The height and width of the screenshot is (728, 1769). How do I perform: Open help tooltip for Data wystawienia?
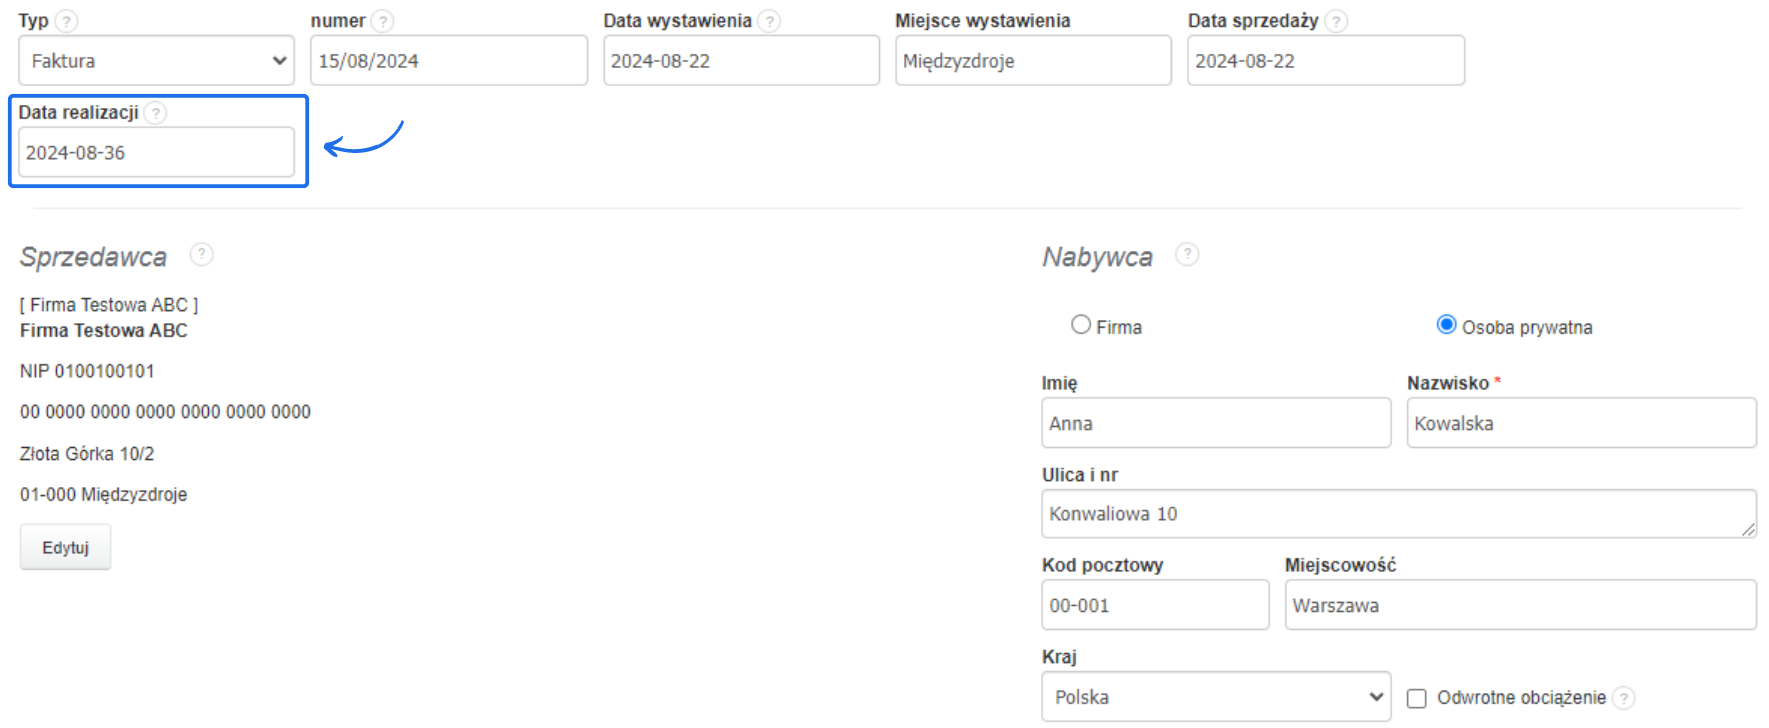point(769,21)
